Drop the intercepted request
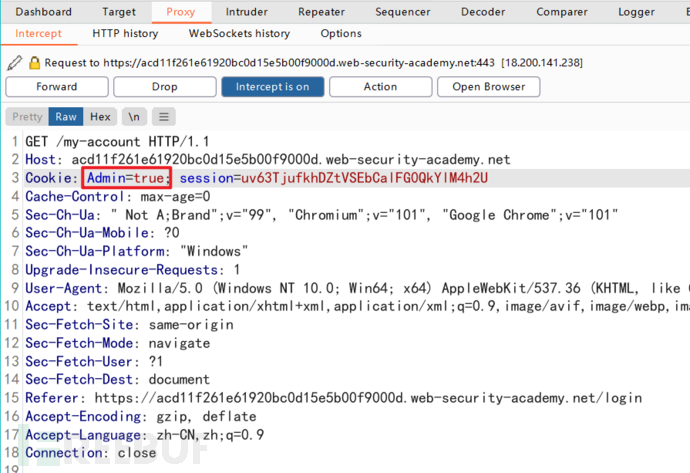Viewport: 690px width, 473px height. (164, 87)
